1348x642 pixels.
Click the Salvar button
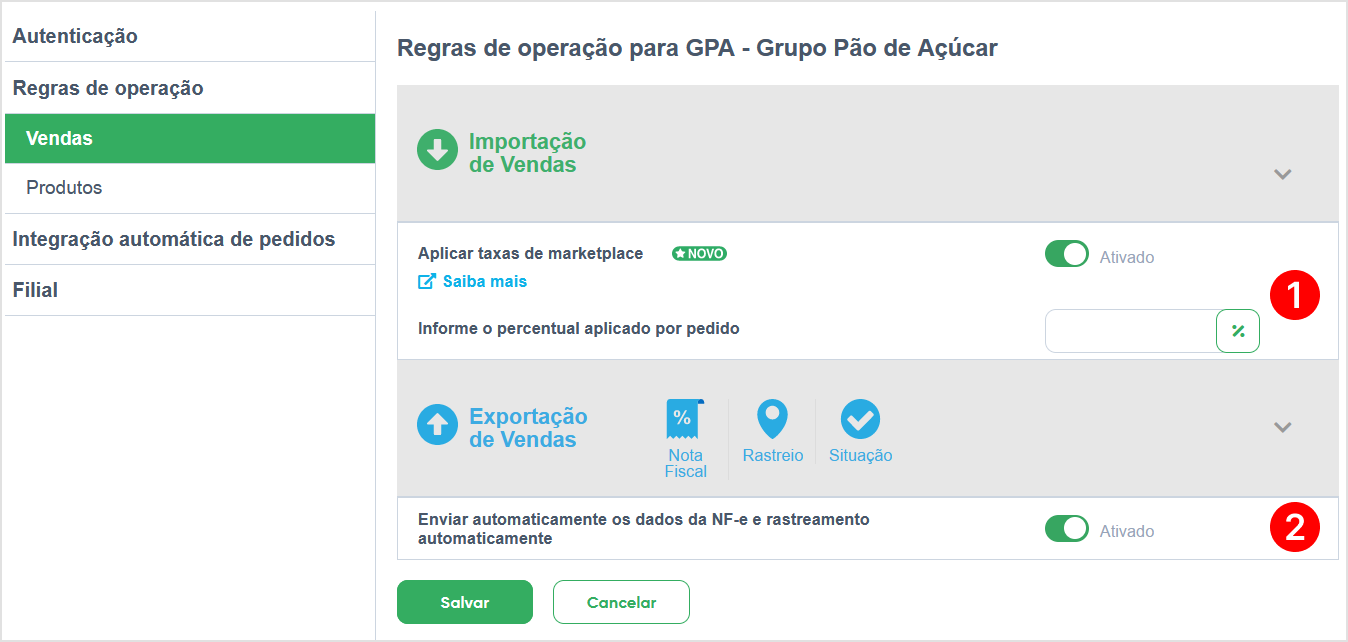pyautogui.click(x=465, y=602)
